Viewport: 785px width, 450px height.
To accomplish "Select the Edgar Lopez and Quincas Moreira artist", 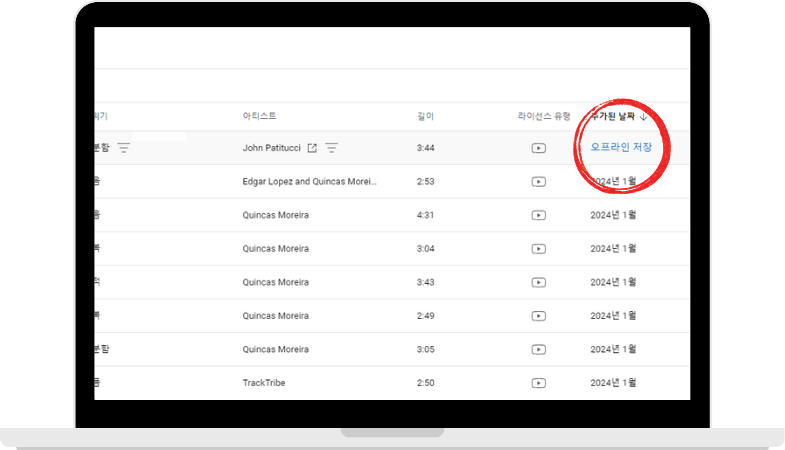I will pyautogui.click(x=310, y=181).
